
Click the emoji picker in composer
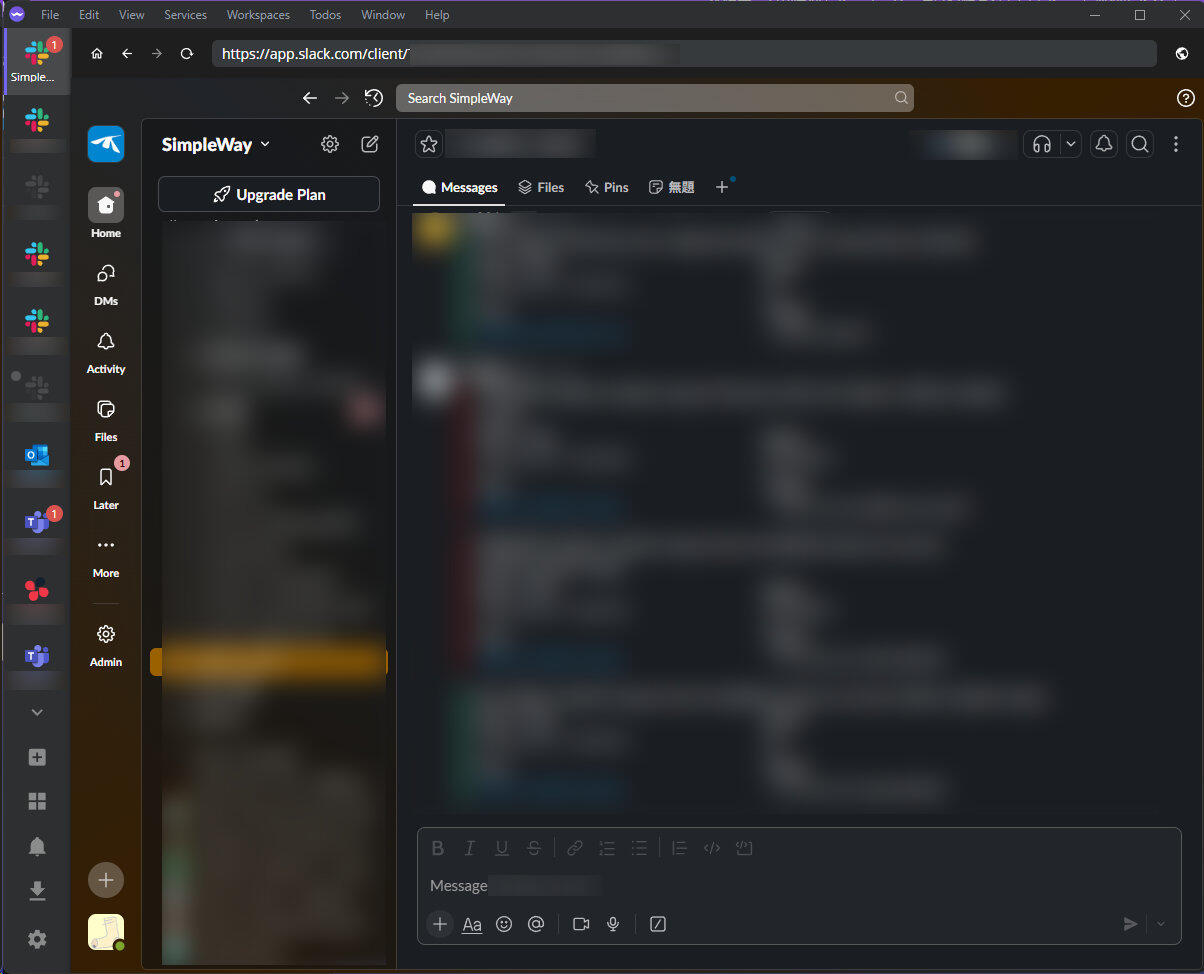click(504, 924)
